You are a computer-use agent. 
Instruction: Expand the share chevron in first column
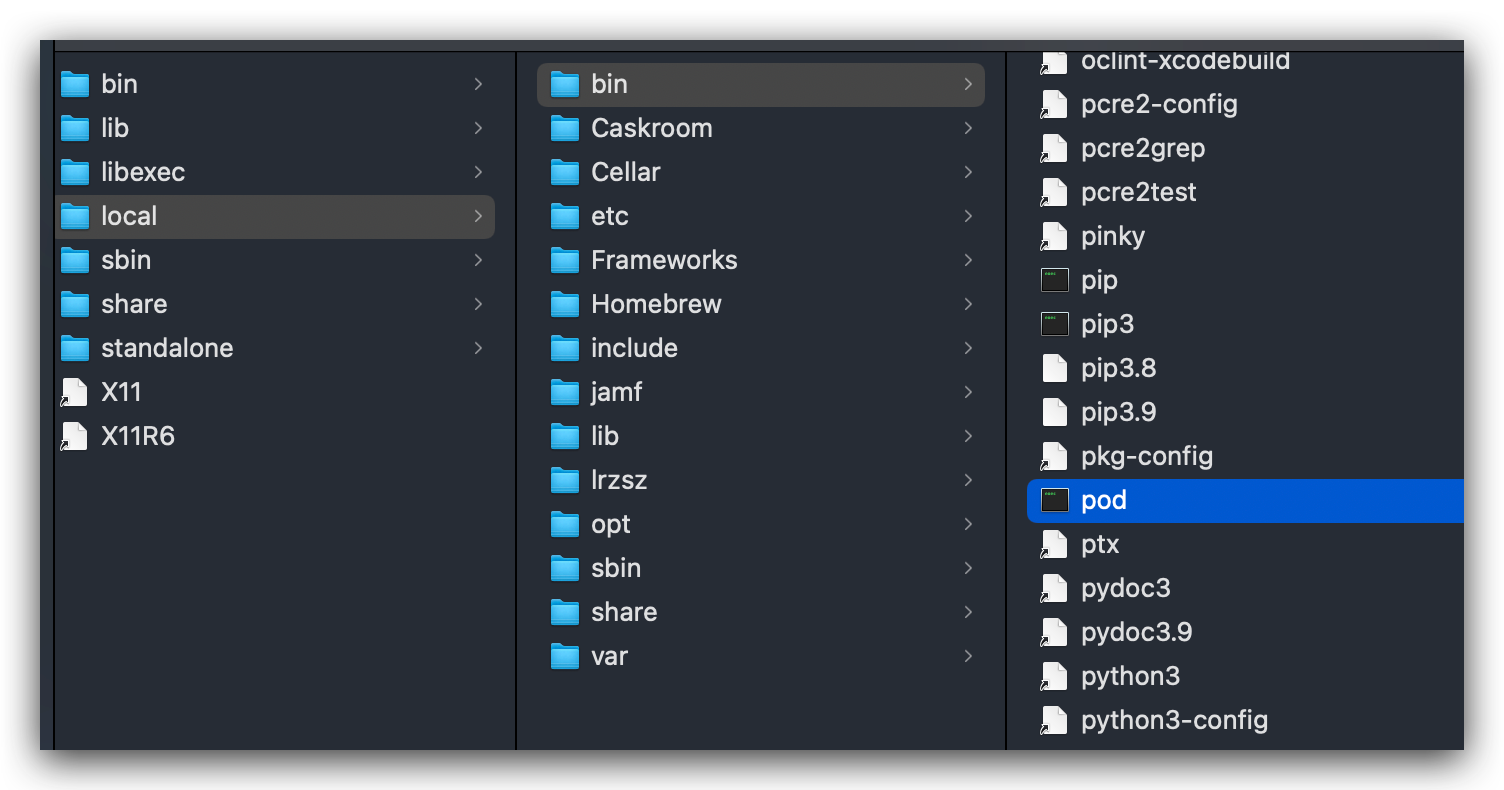pyautogui.click(x=479, y=304)
